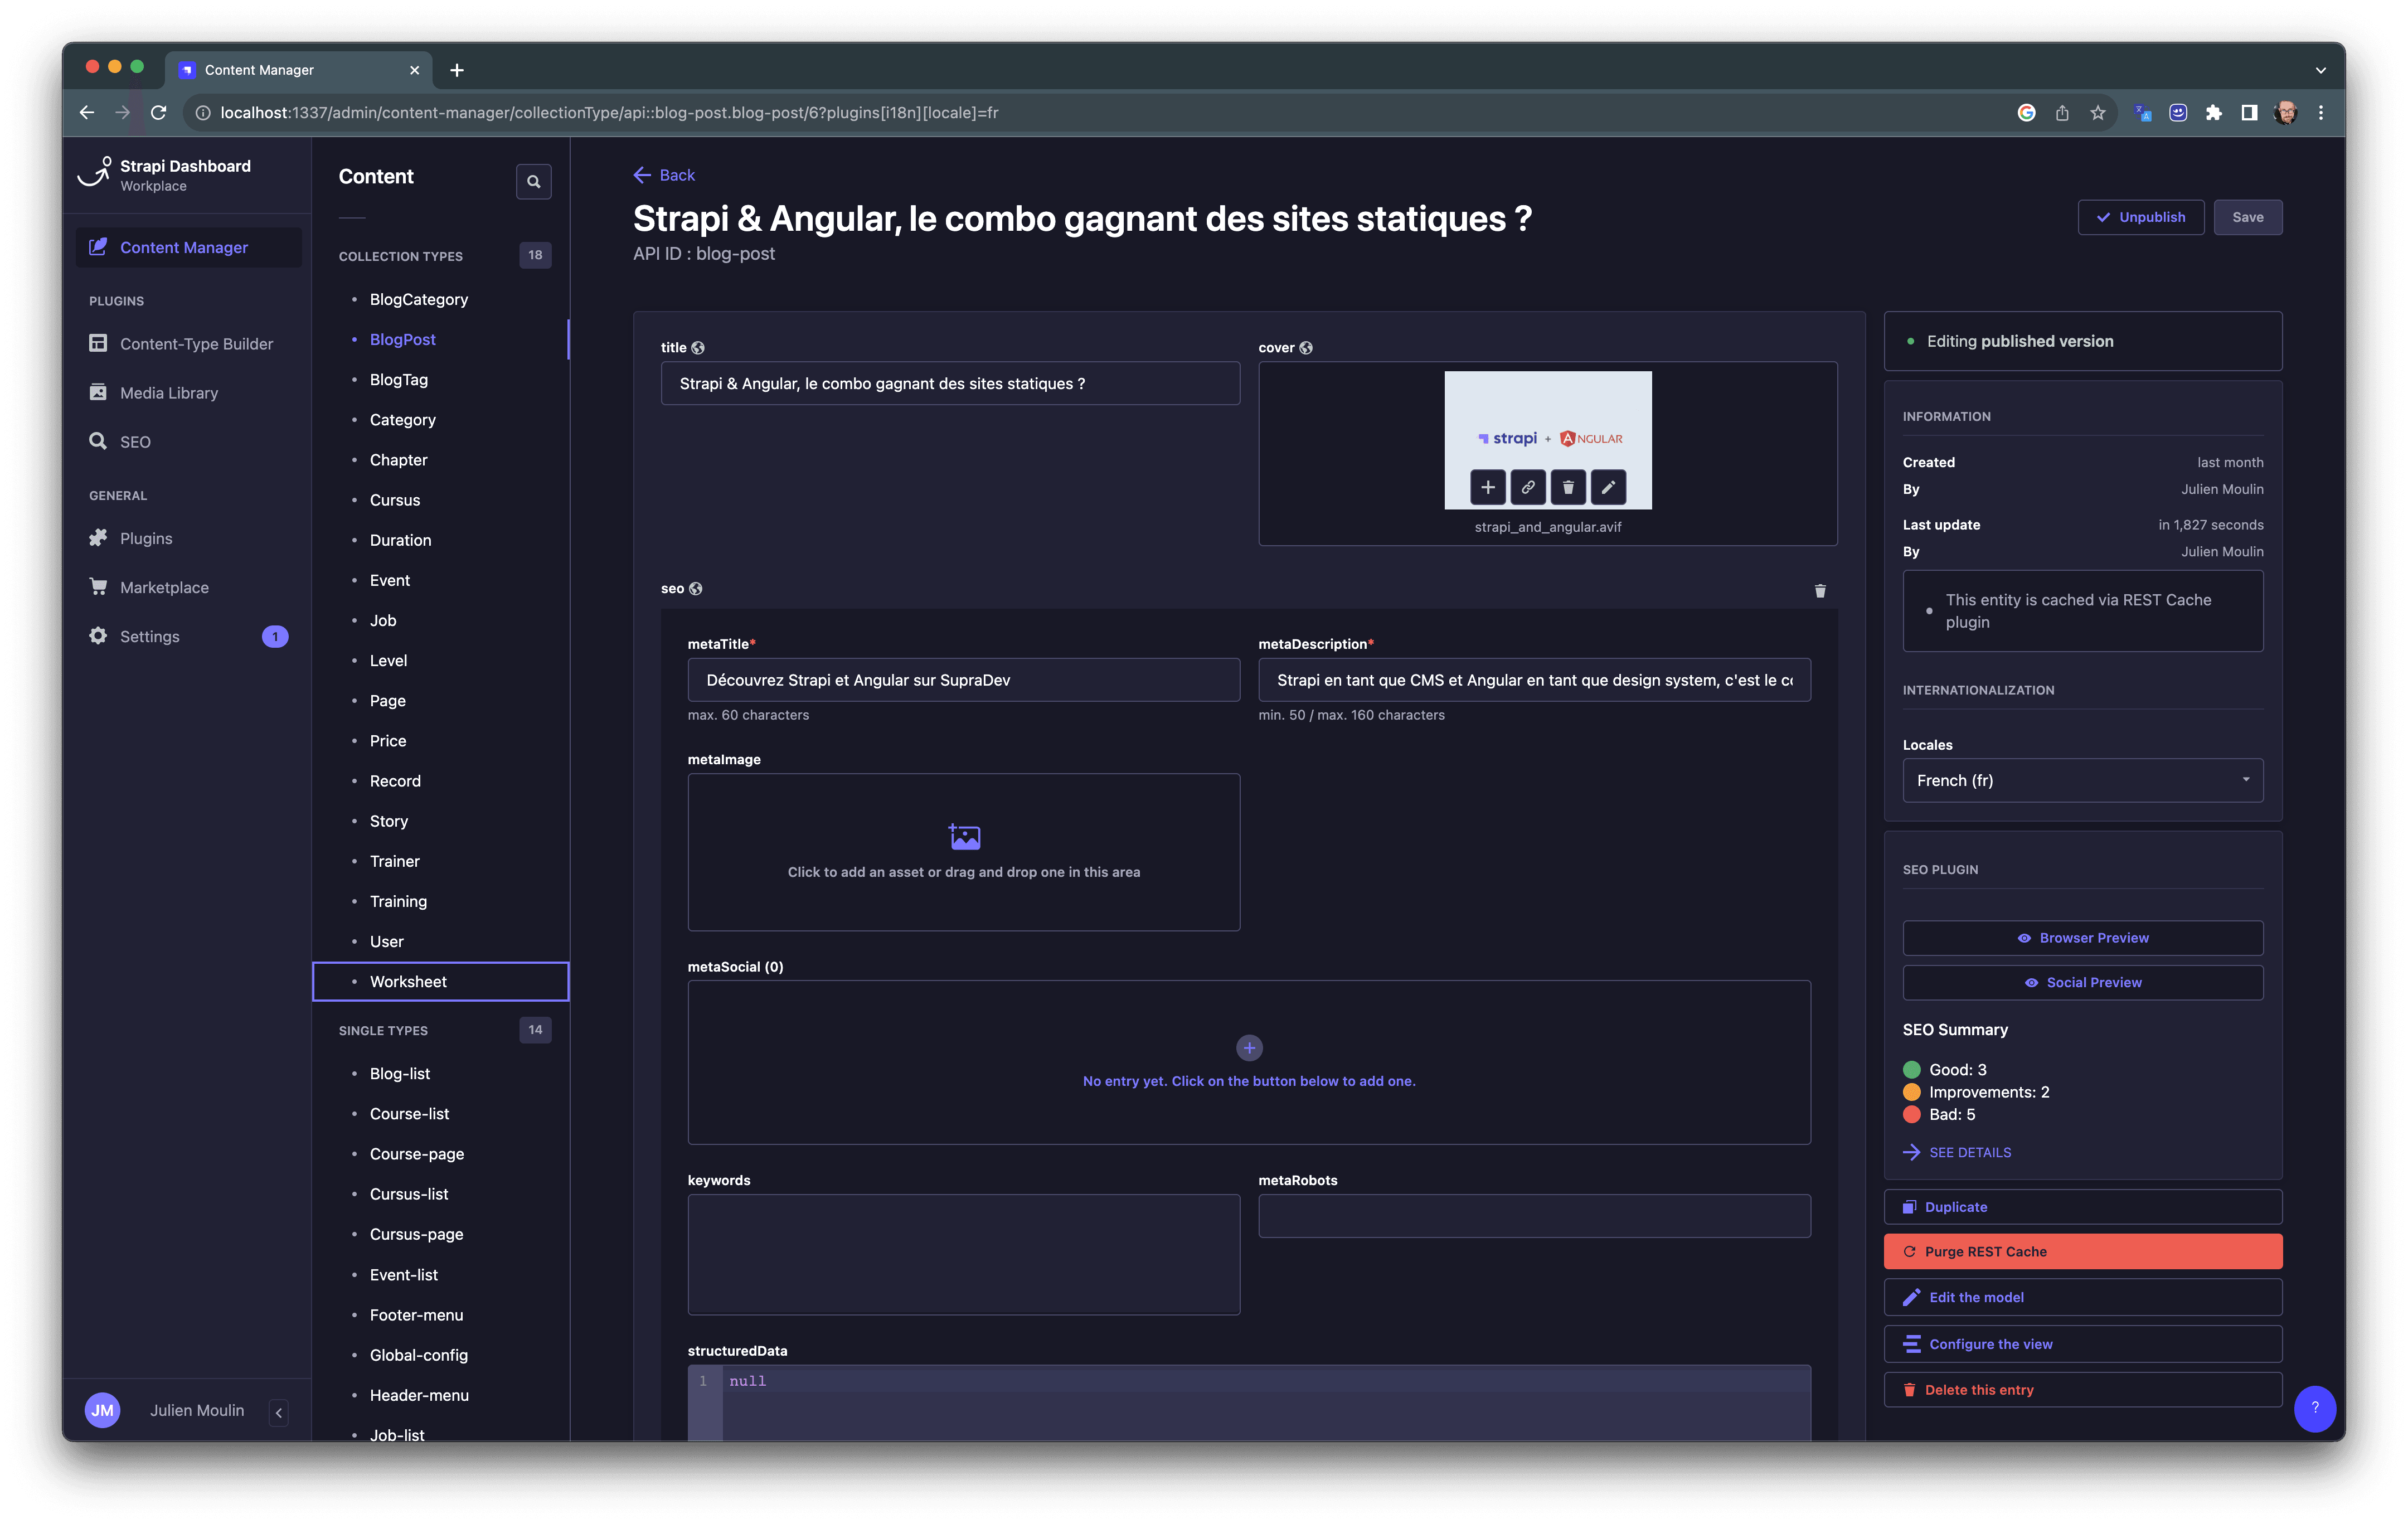The height and width of the screenshot is (1524, 2408).
Task: Open the Google icon in address bar
Action: pos(2026,112)
